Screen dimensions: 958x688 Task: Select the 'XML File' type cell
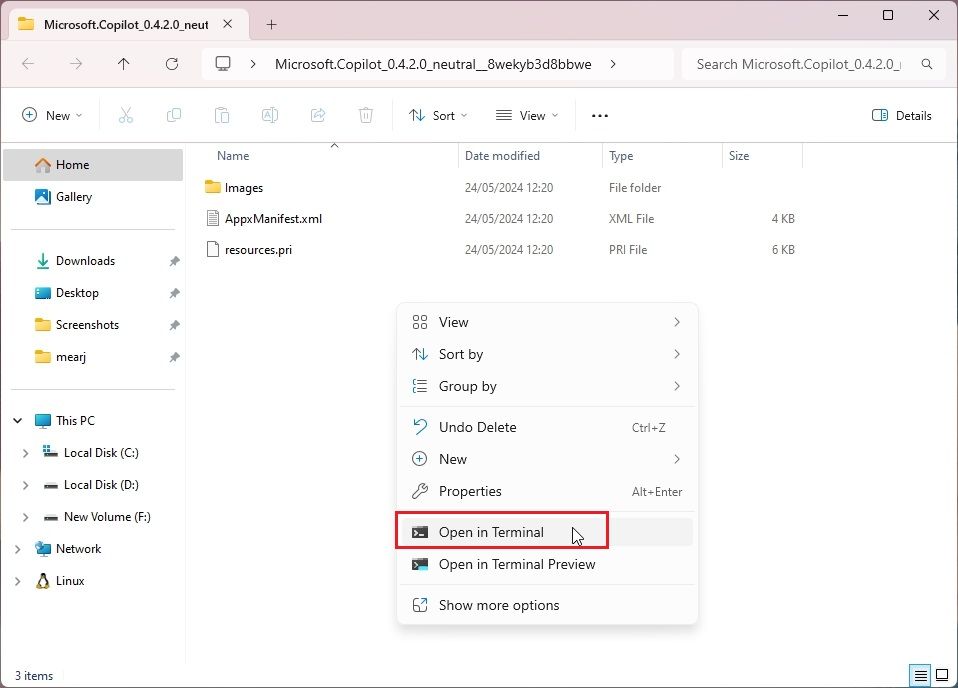tap(631, 219)
